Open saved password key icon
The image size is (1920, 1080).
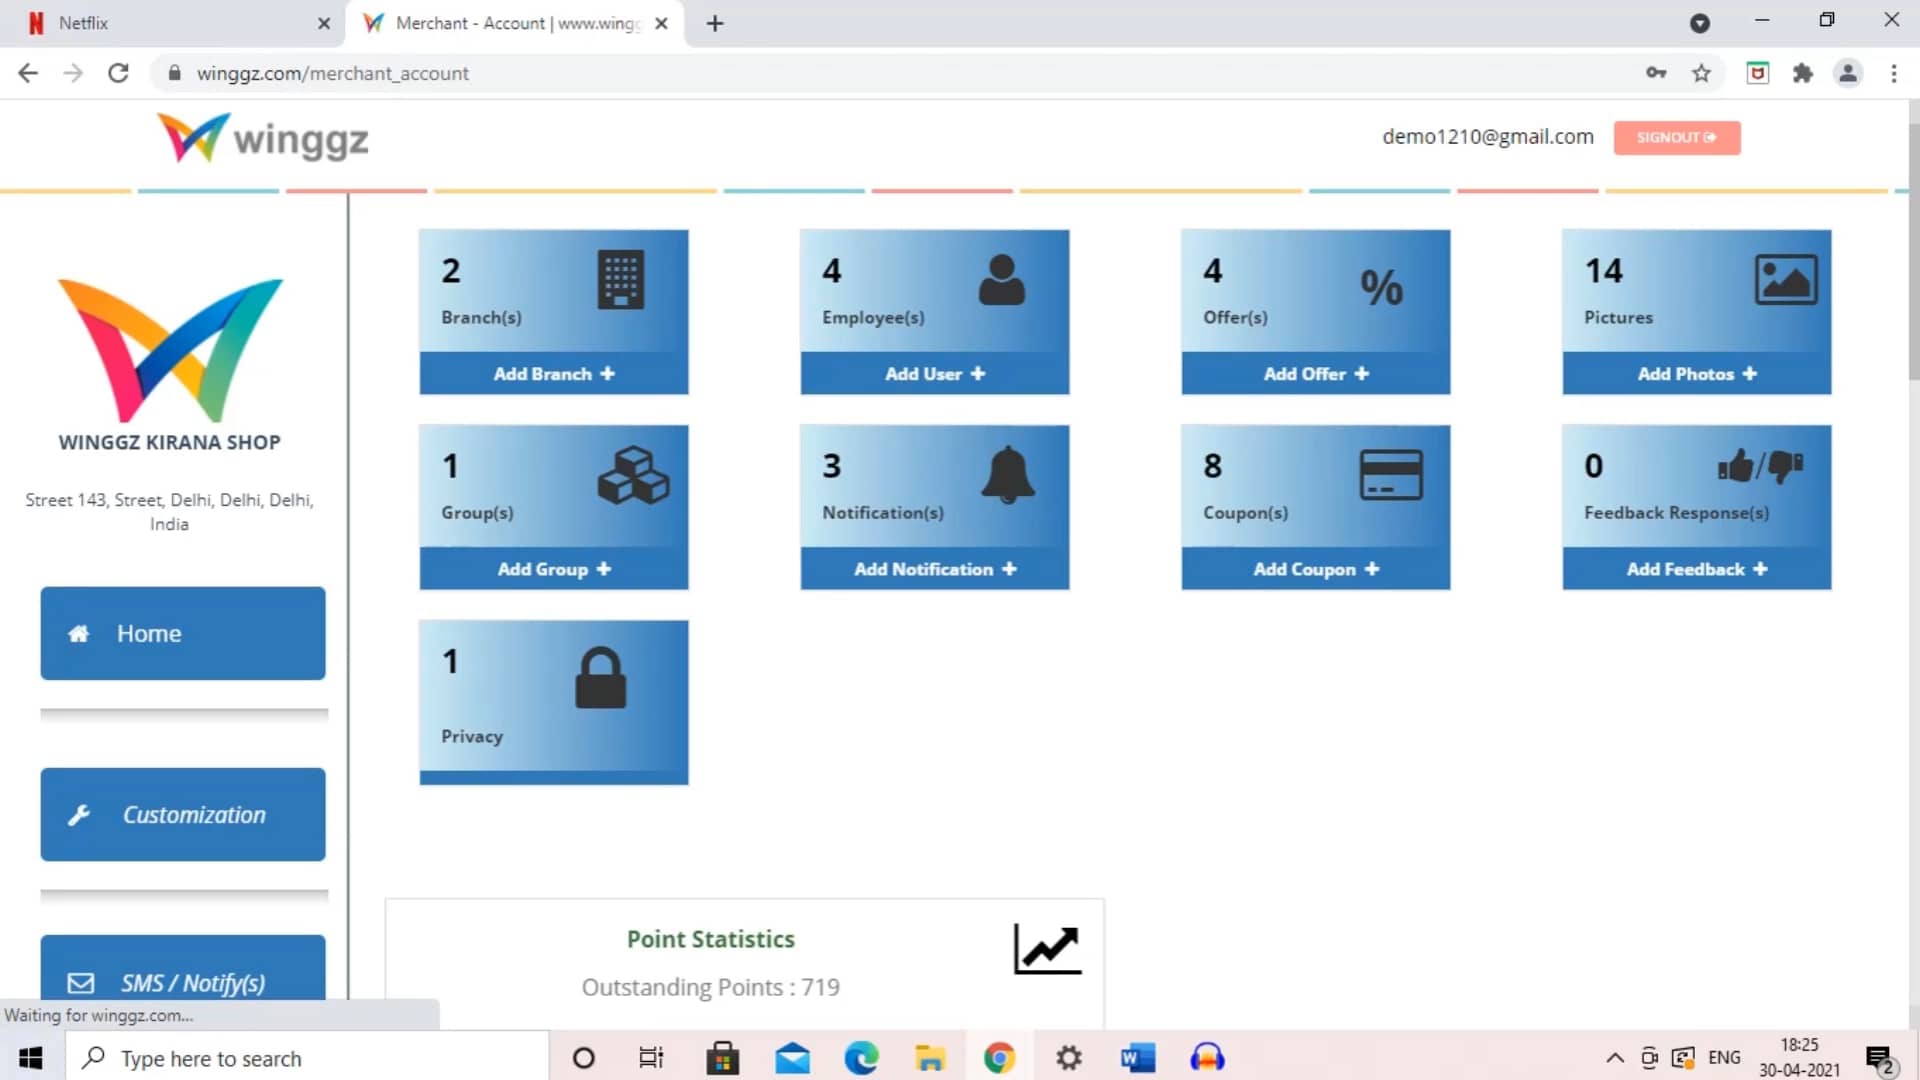pos(1656,73)
